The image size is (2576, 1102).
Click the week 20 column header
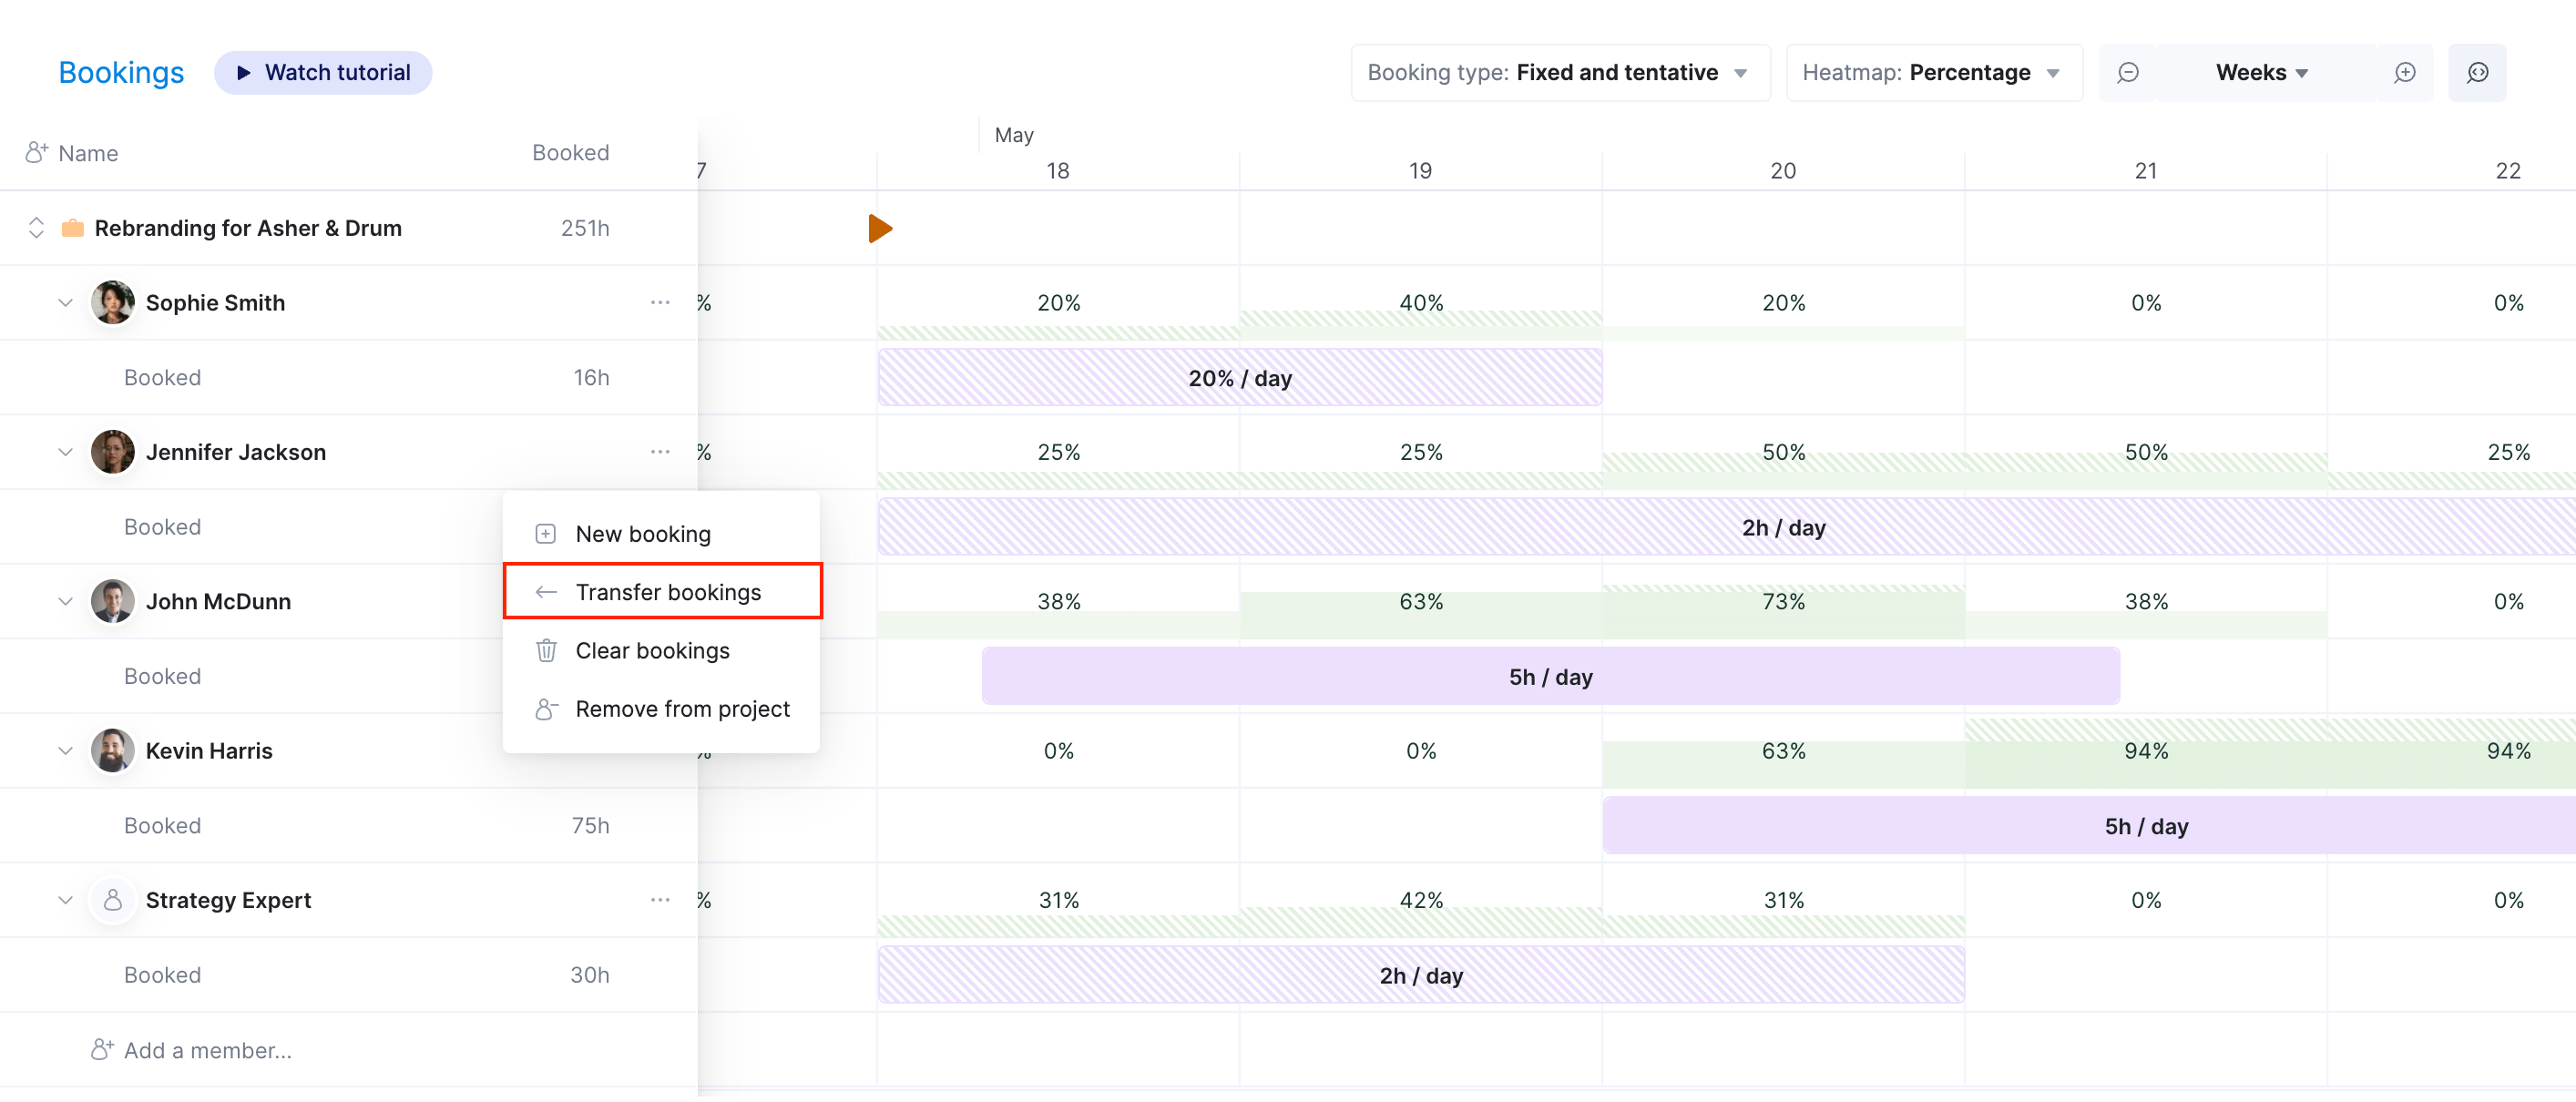pos(1783,171)
